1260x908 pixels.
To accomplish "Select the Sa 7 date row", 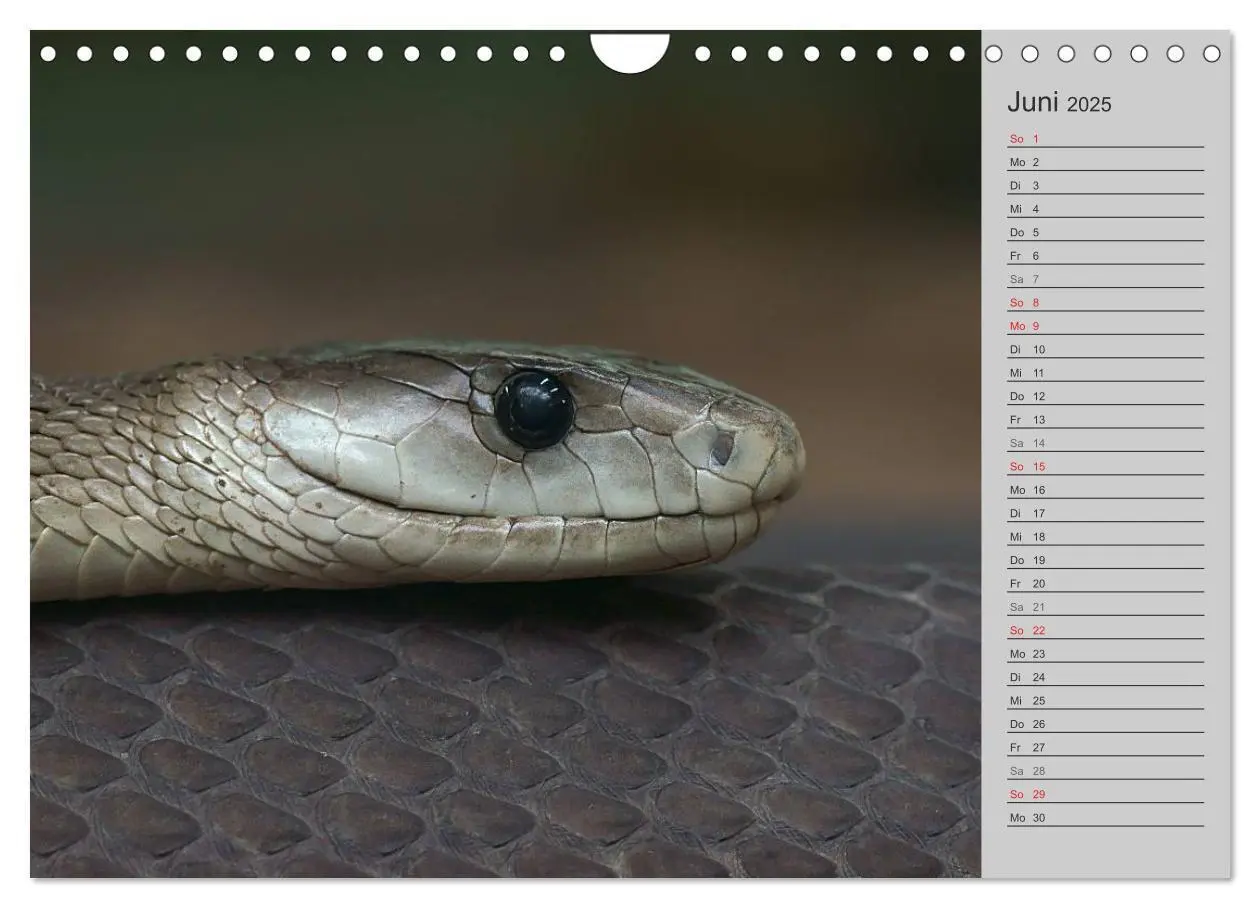I will click(1105, 279).
